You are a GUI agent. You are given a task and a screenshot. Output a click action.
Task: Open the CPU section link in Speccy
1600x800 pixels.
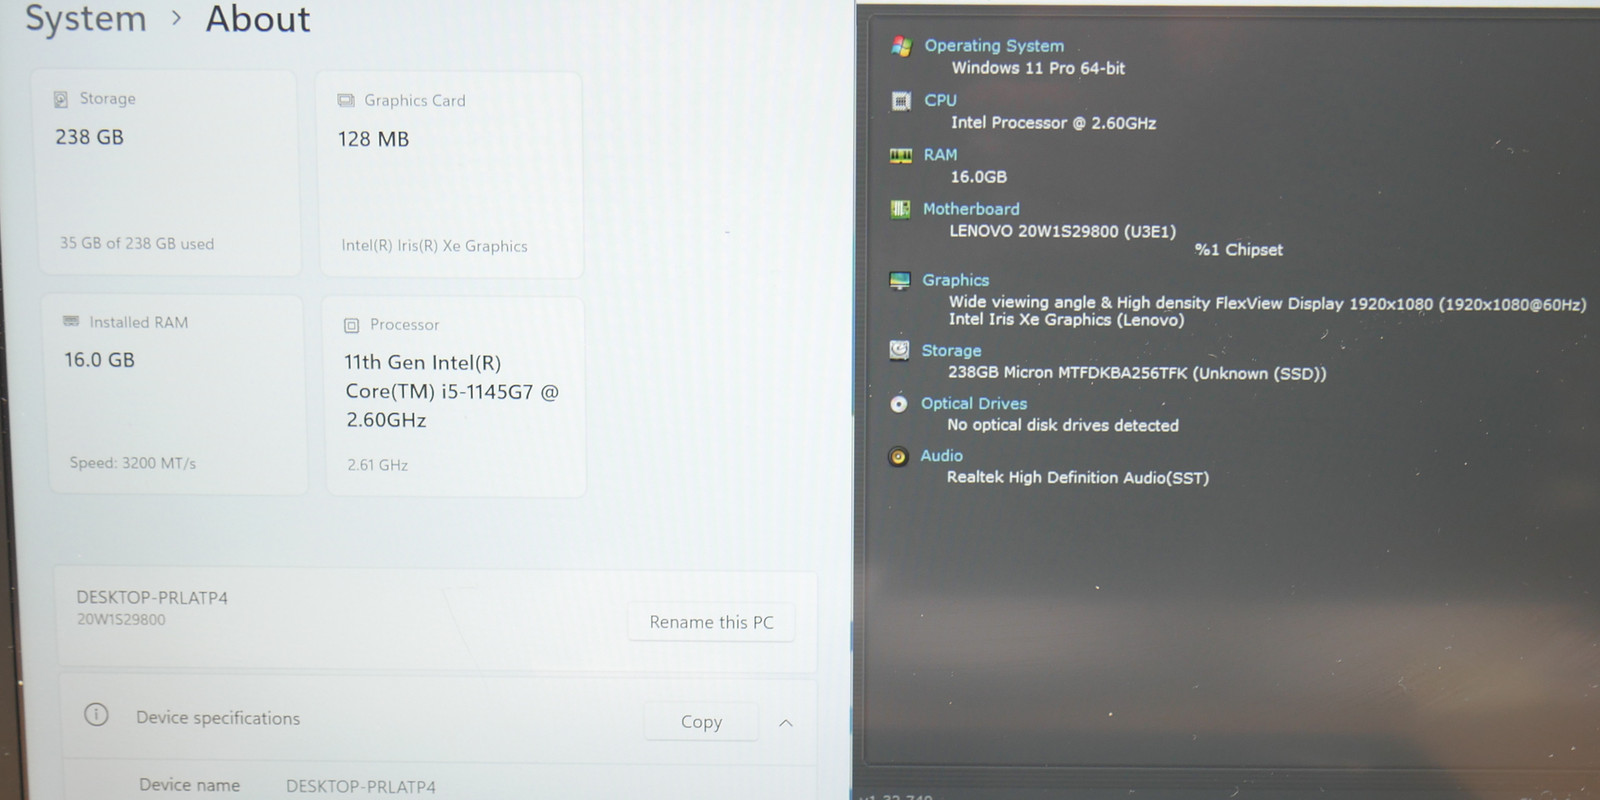coord(940,100)
